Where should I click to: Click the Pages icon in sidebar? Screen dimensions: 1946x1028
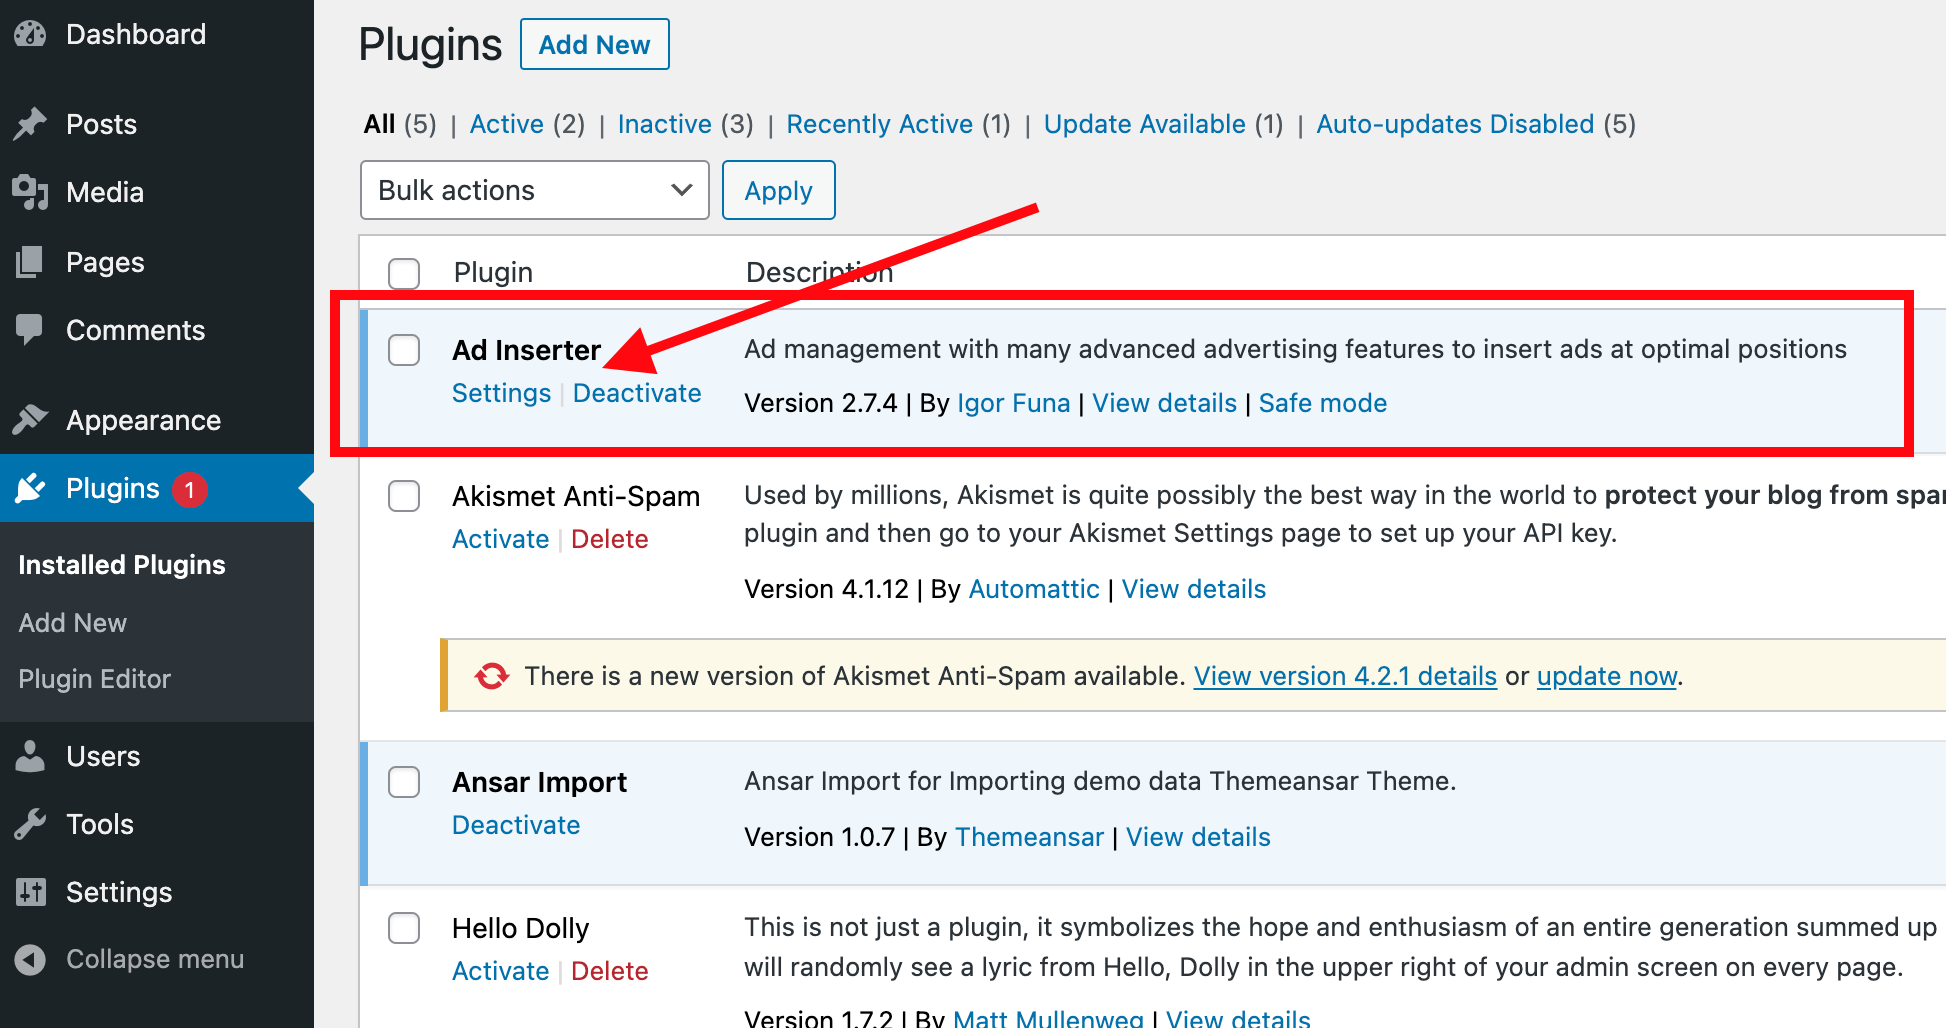pyautogui.click(x=30, y=262)
